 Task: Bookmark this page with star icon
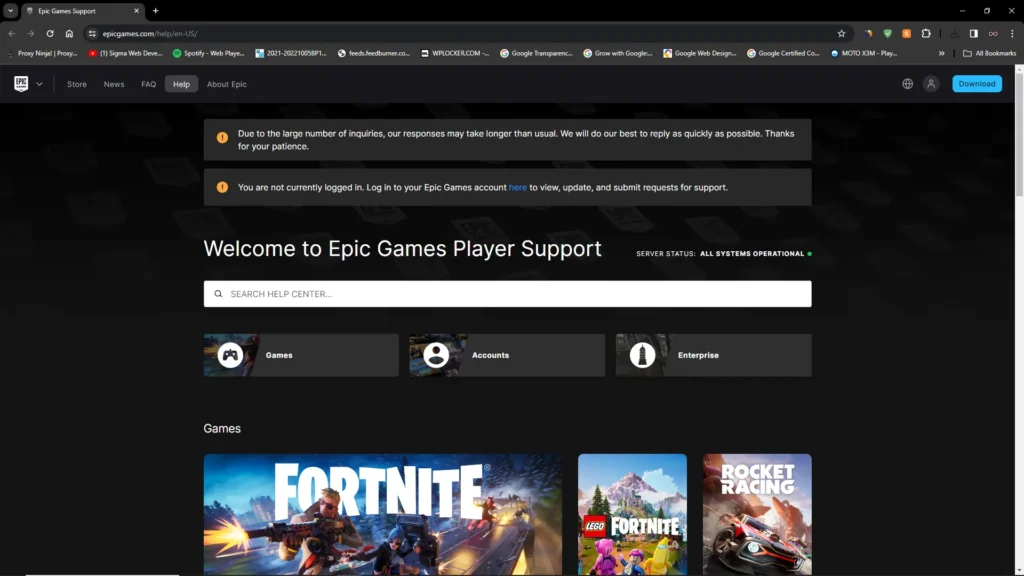click(x=841, y=33)
